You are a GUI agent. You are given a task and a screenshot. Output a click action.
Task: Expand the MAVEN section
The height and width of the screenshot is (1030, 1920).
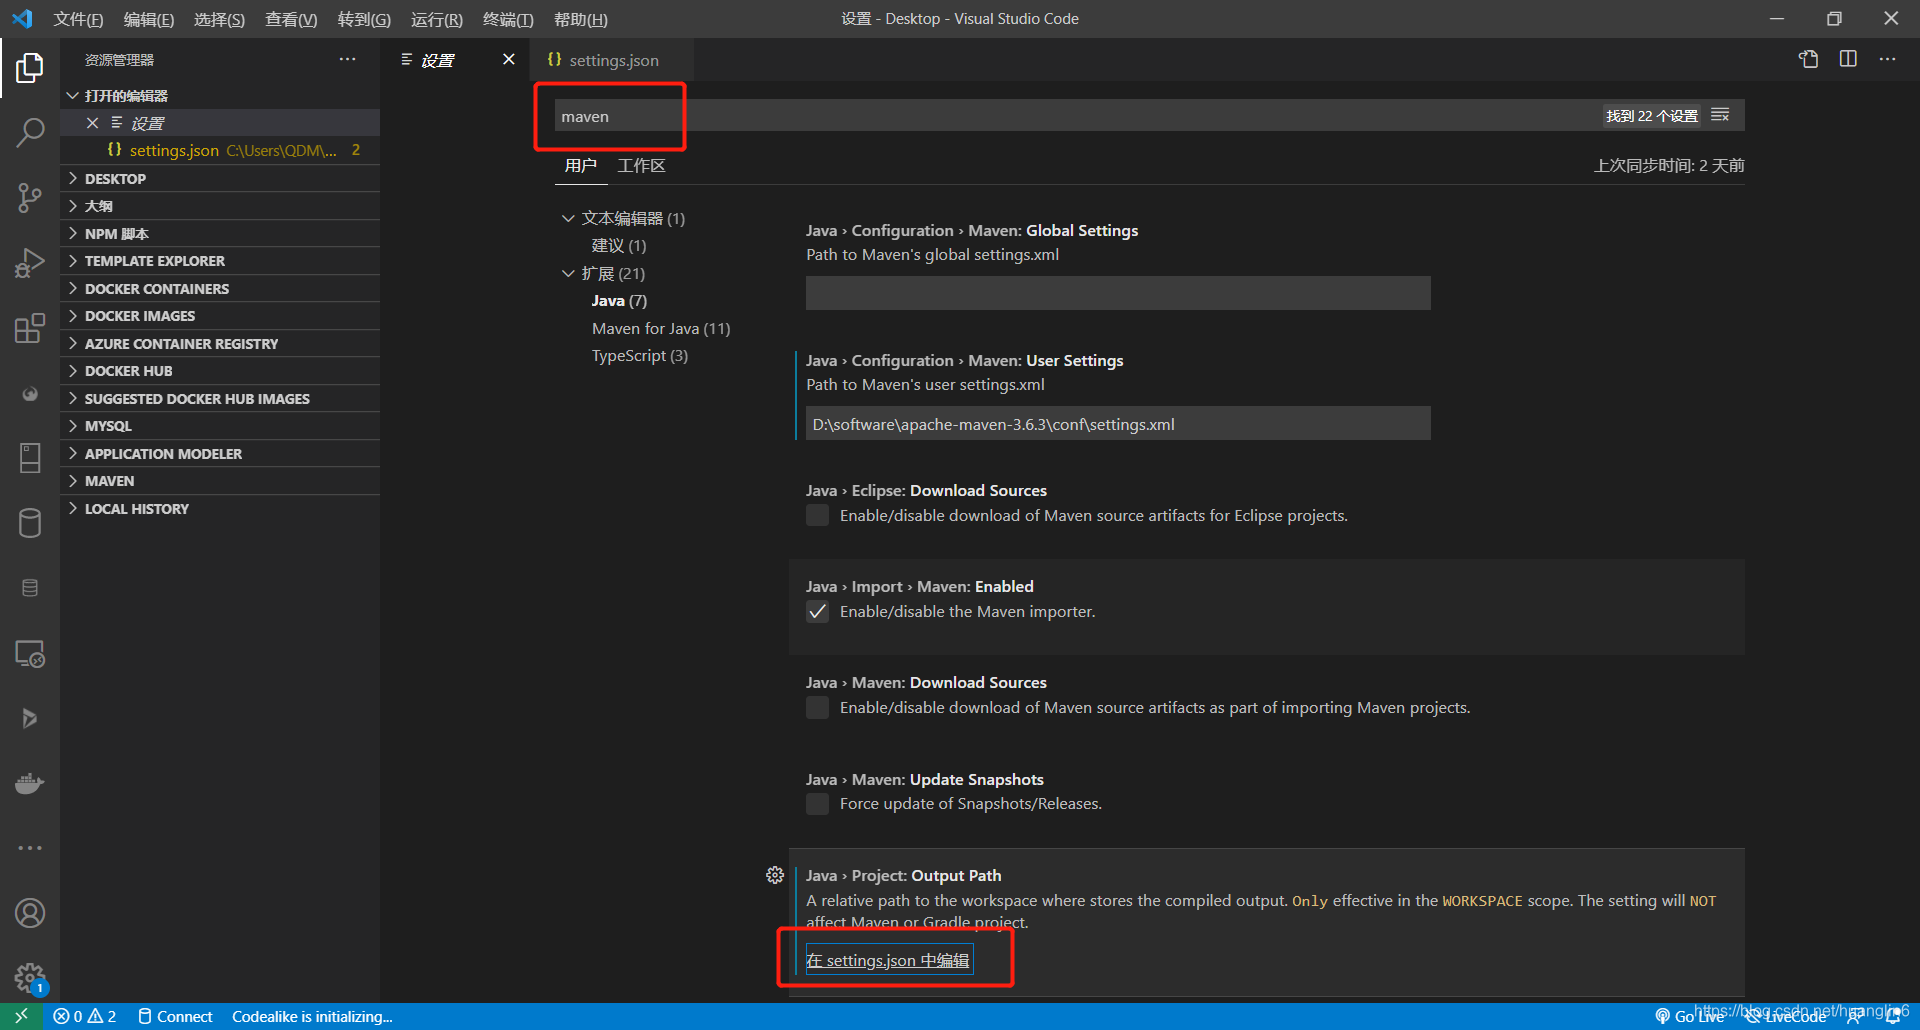tap(220, 481)
